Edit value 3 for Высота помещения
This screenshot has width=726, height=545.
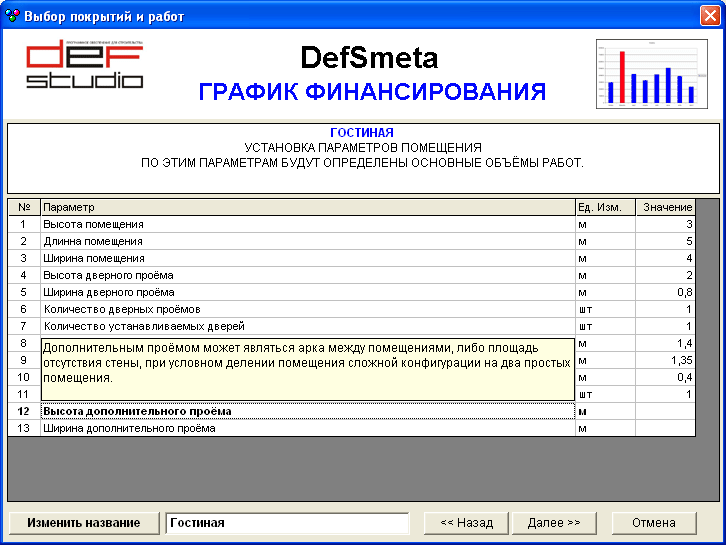click(x=665, y=224)
